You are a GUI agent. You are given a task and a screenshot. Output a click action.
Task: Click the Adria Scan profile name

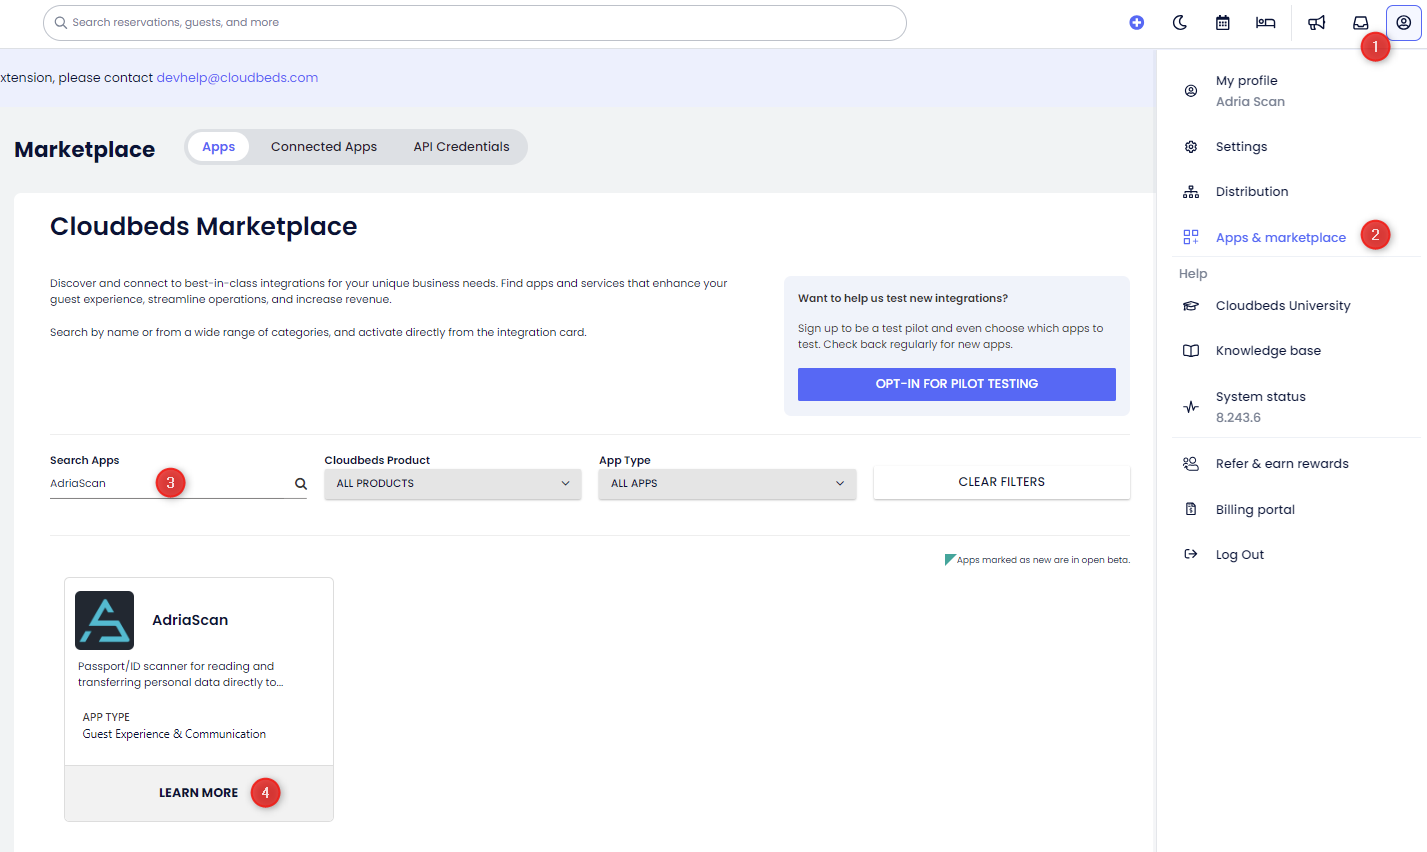tap(1250, 102)
